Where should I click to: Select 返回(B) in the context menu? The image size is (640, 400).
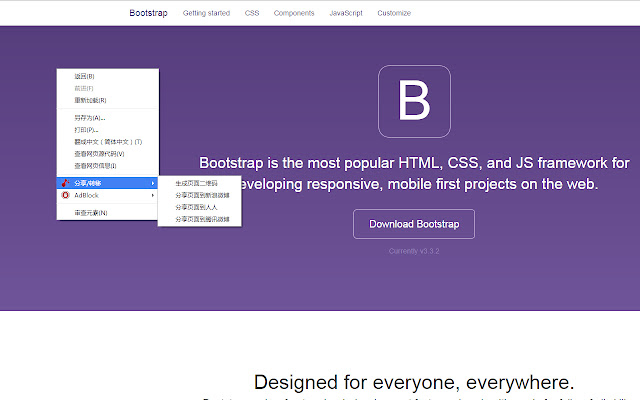coord(108,76)
